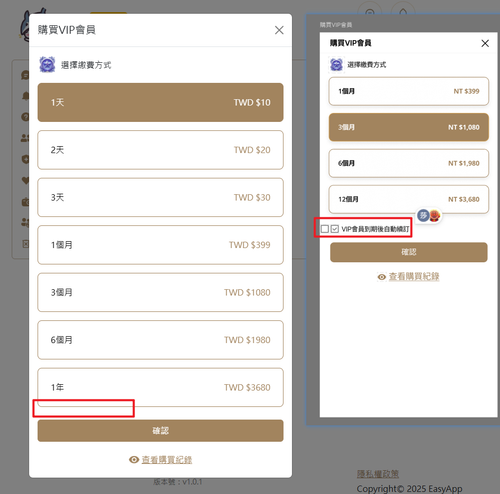Viewport: 500px width, 494px height.
Task: Click the red cartoon avatar badge
Action: coord(435,216)
